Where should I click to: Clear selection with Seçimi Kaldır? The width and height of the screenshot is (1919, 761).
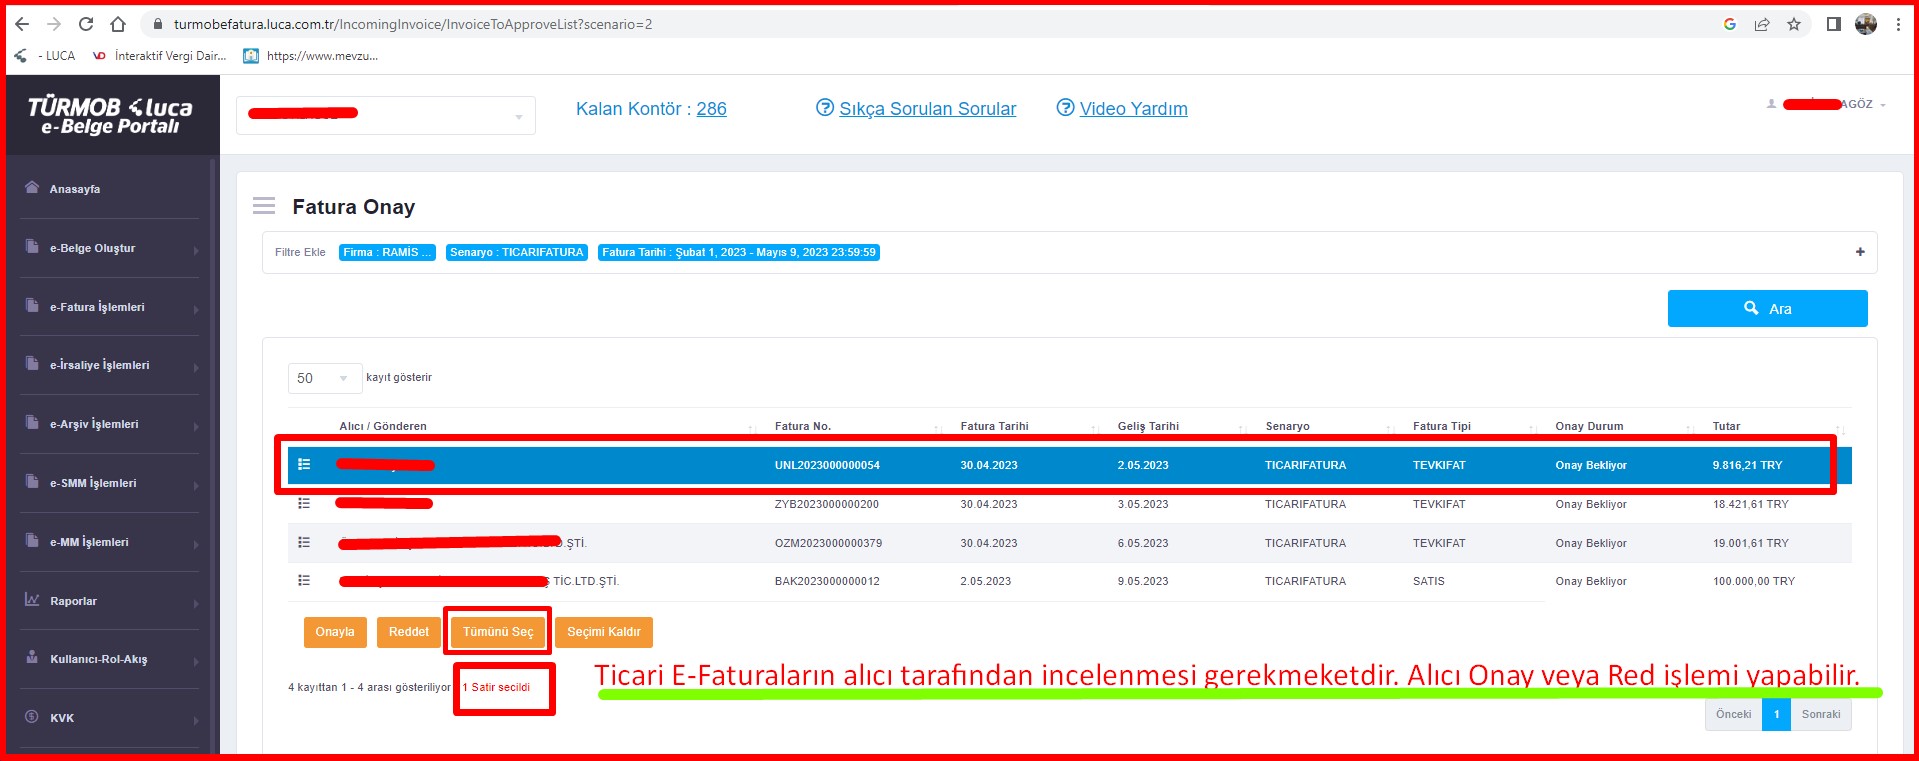(x=603, y=632)
